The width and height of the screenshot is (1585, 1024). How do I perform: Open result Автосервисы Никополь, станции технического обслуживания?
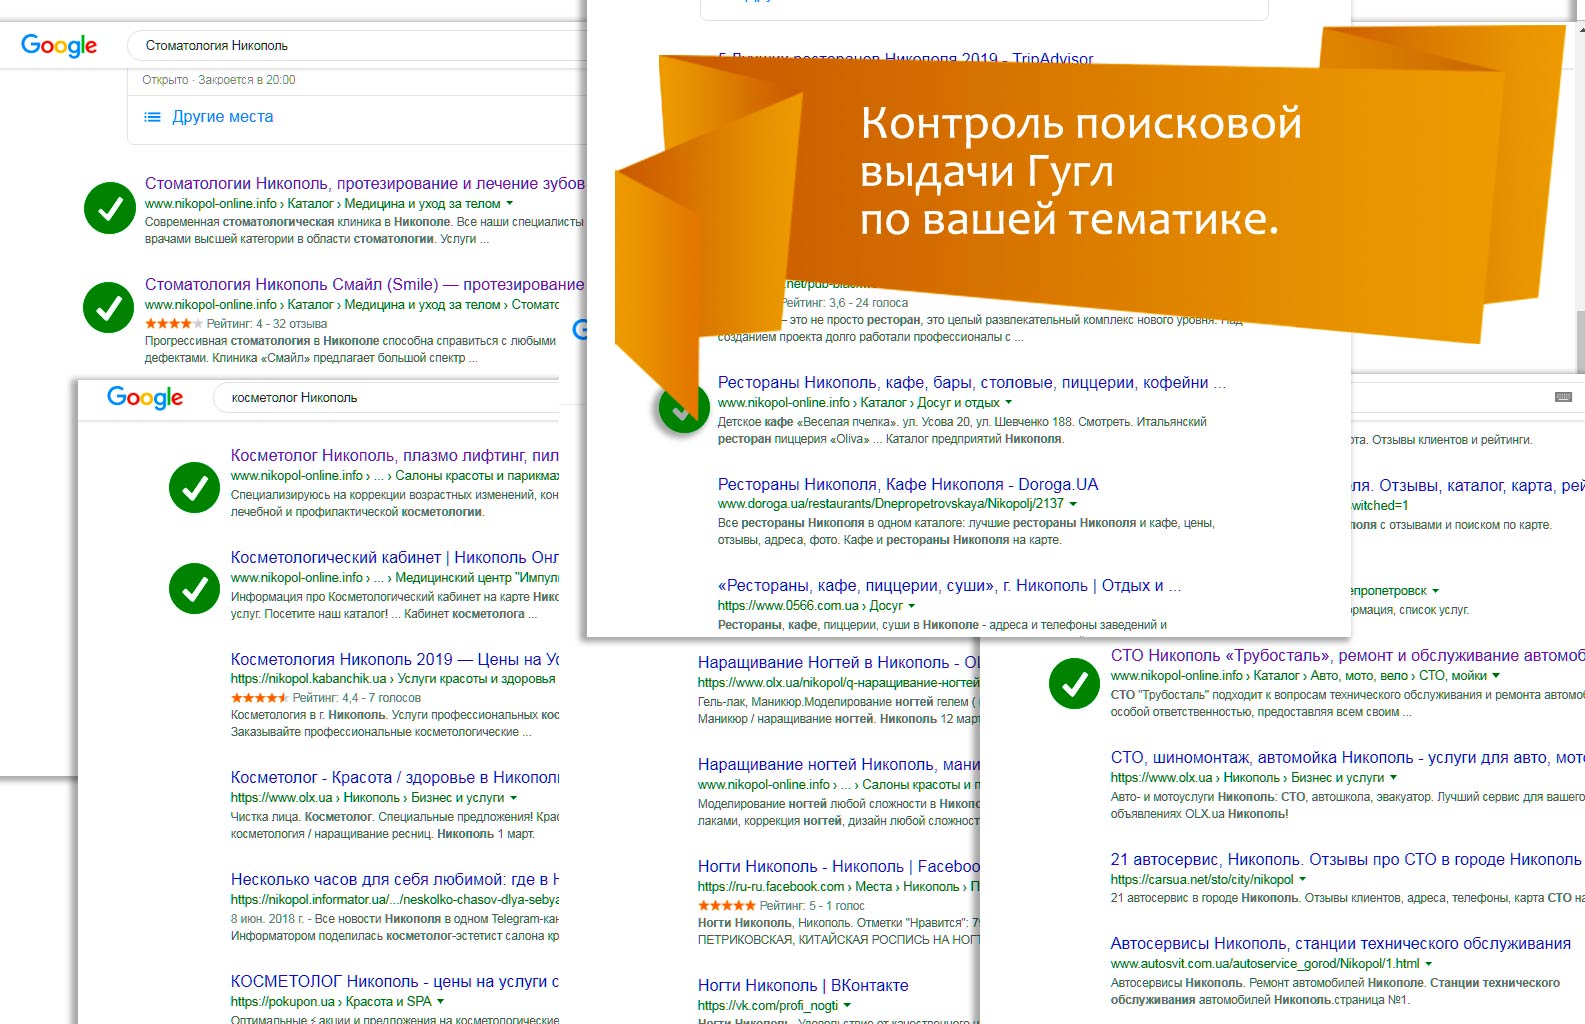pos(1341,943)
